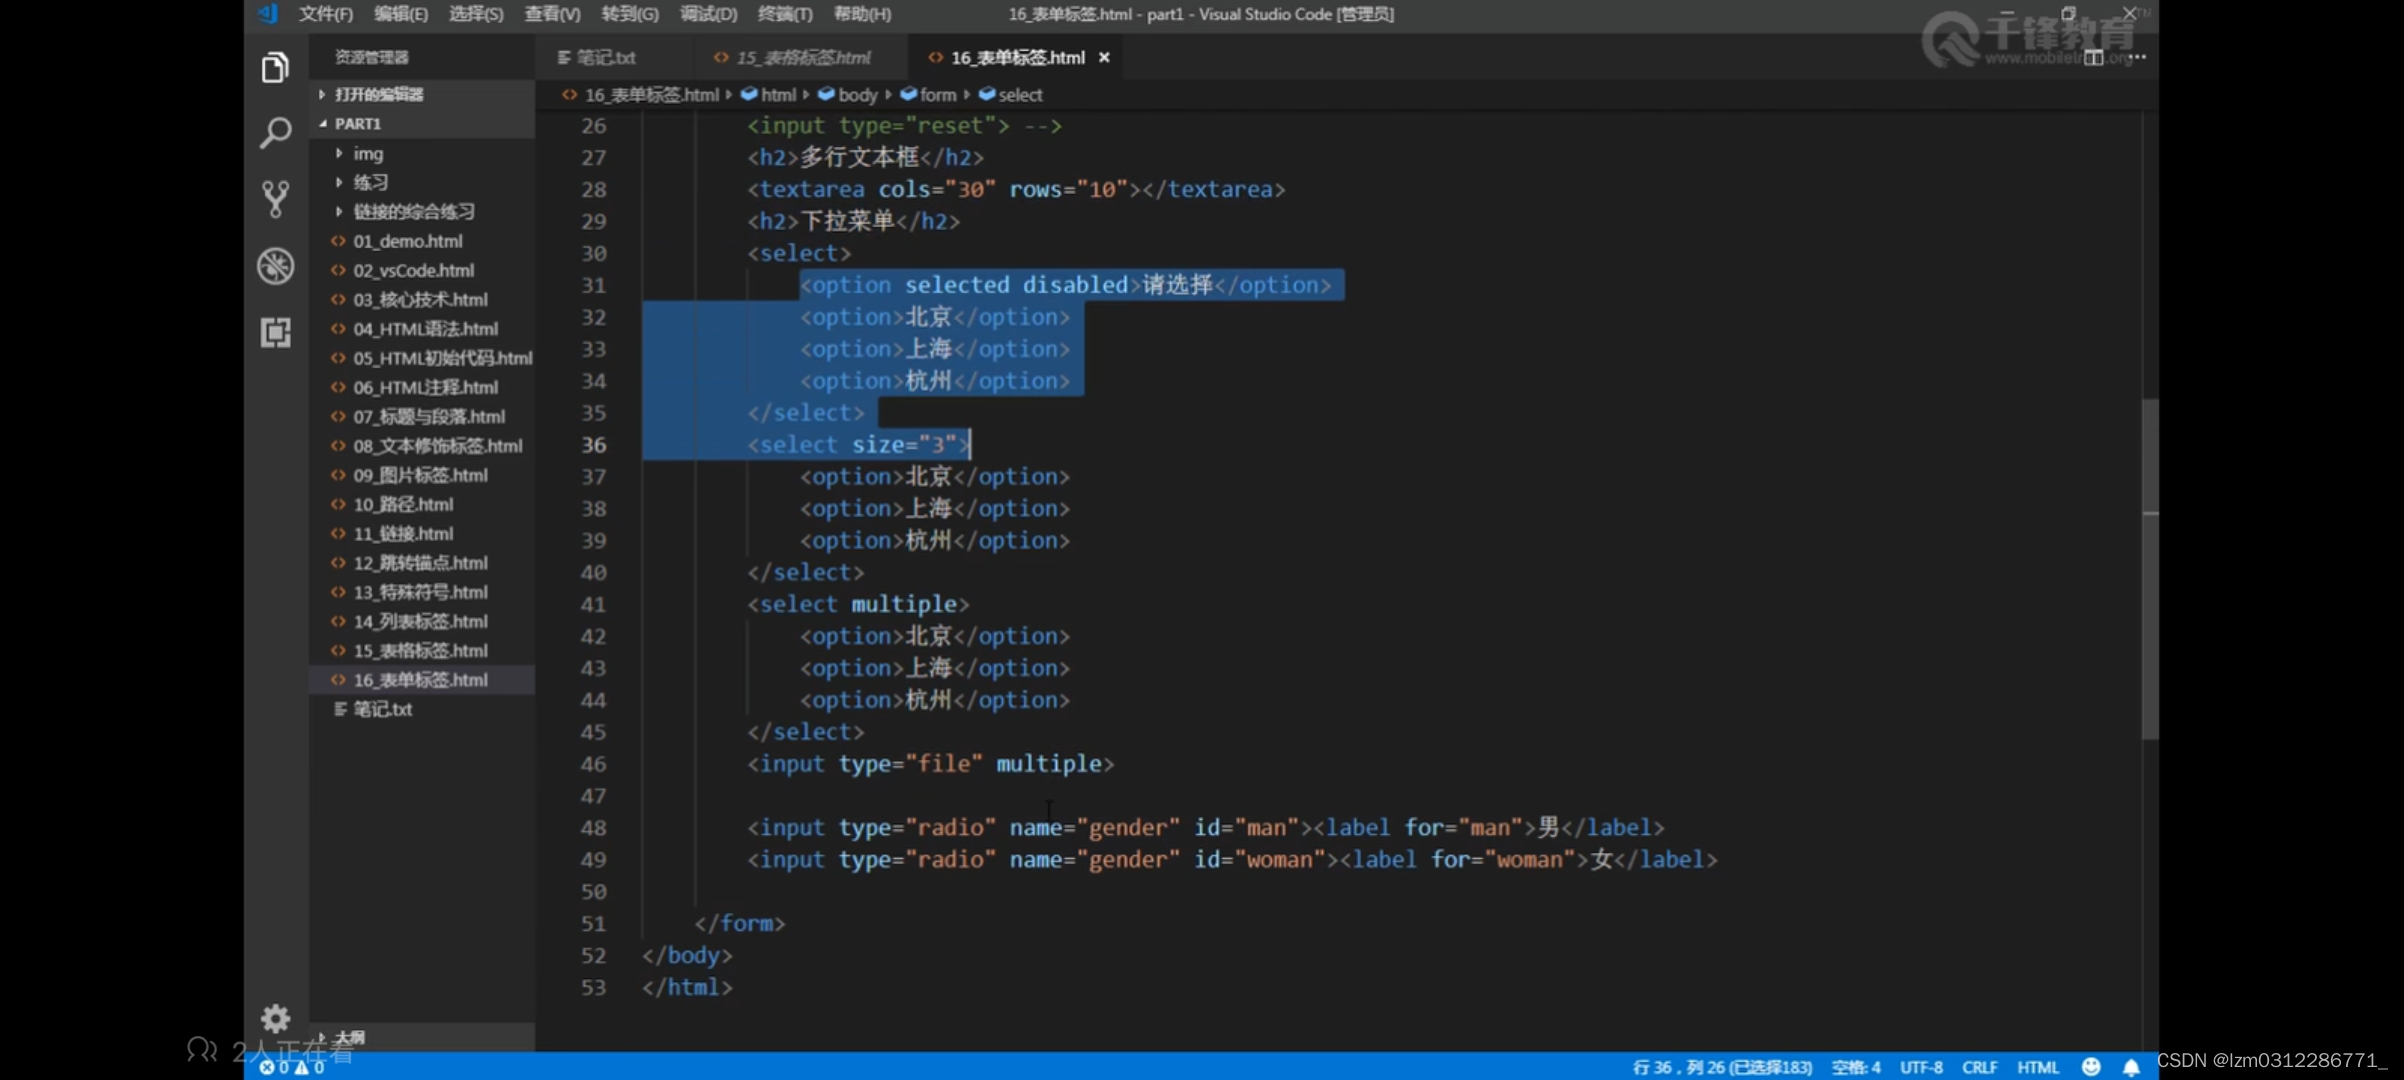Open 03_核心技术.html in explorer

(x=420, y=300)
